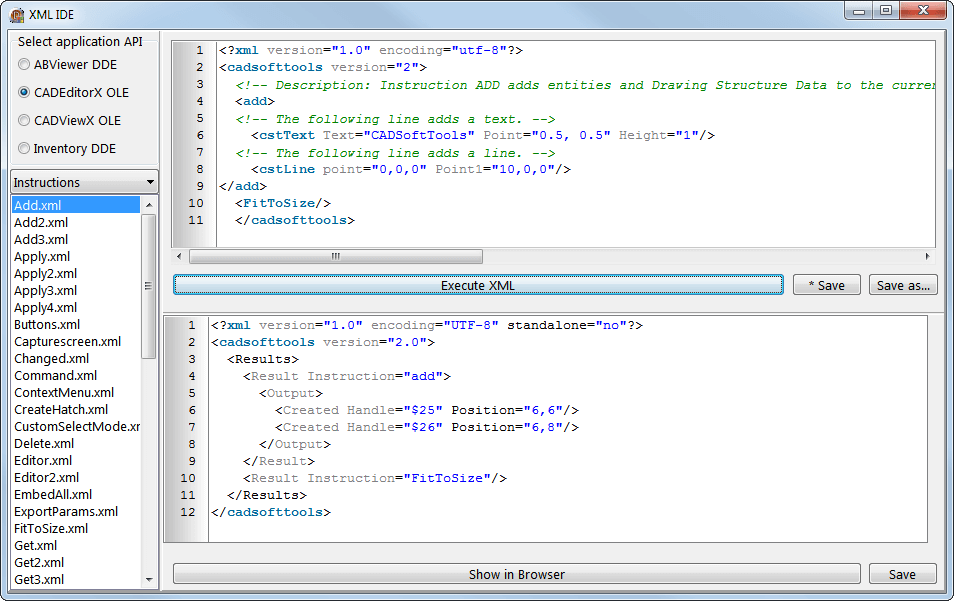
Task: Select Add2.xml in the file list
Action: (41, 222)
